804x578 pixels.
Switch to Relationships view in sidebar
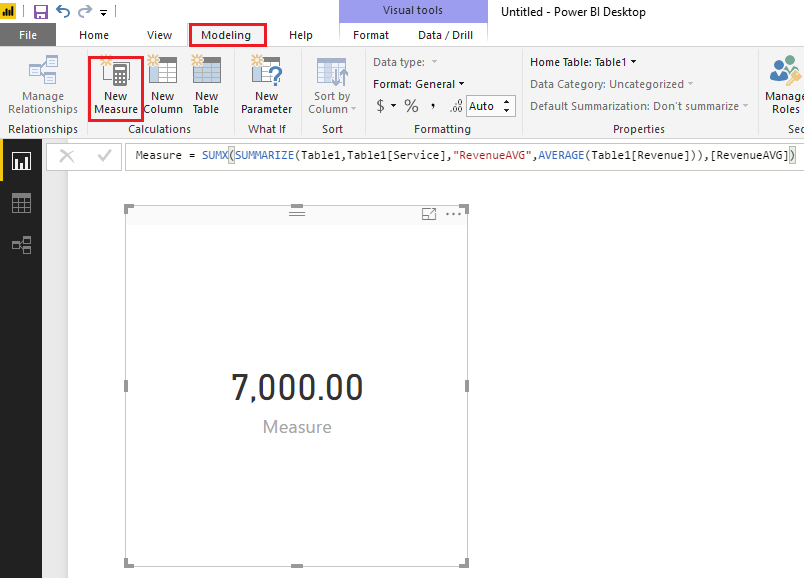pyautogui.click(x=21, y=245)
